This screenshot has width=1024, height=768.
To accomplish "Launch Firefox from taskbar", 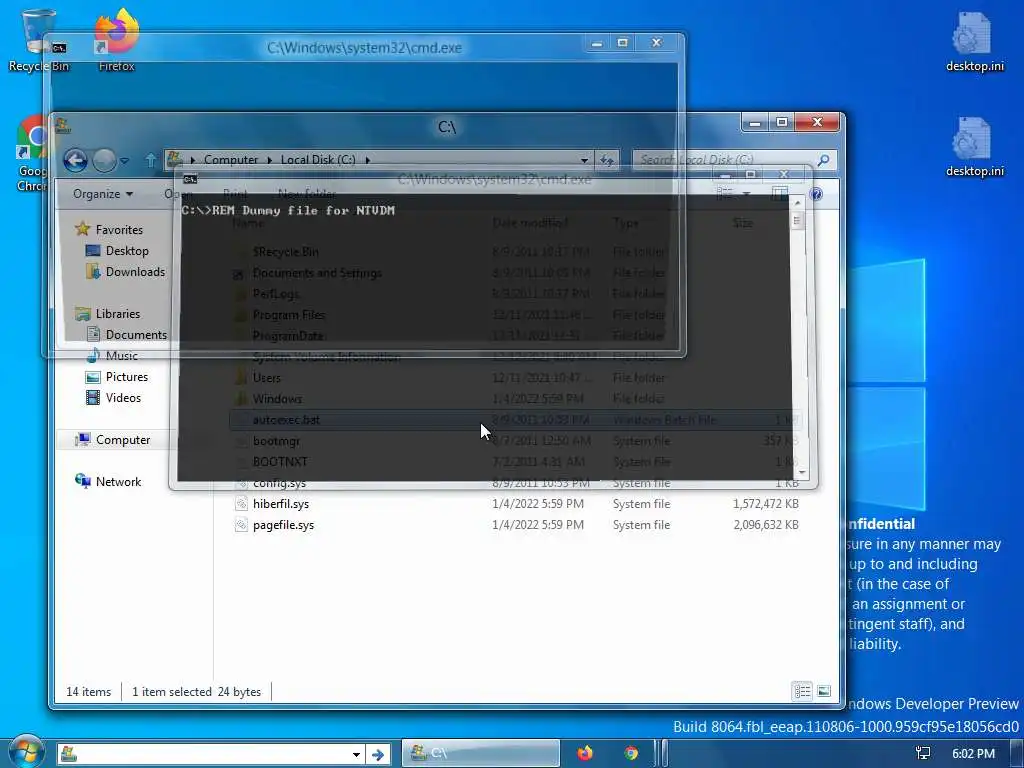I will 585,753.
